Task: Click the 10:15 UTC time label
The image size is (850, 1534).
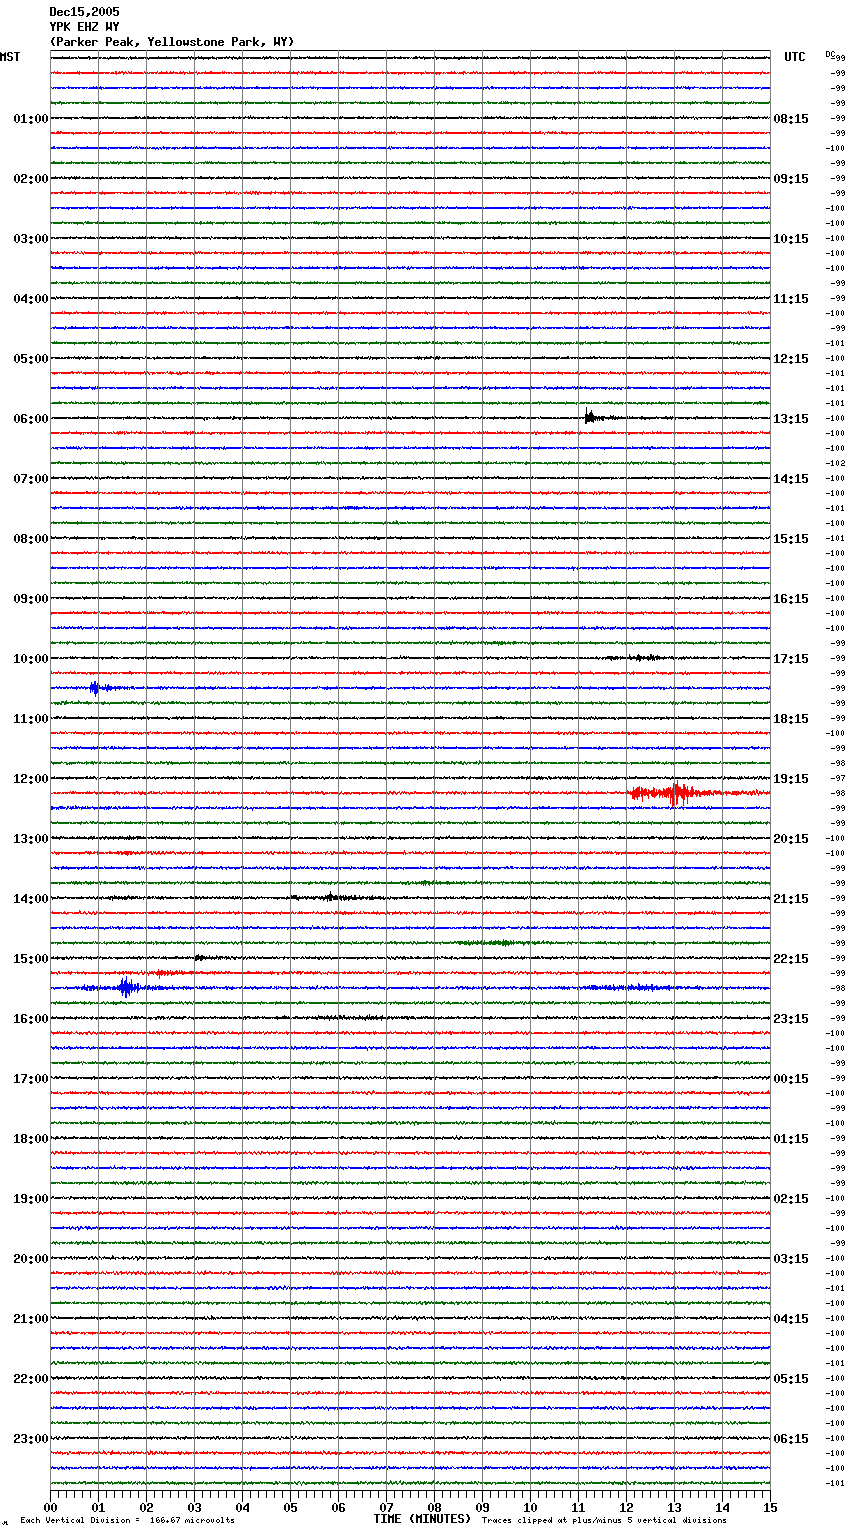Action: pyautogui.click(x=791, y=239)
